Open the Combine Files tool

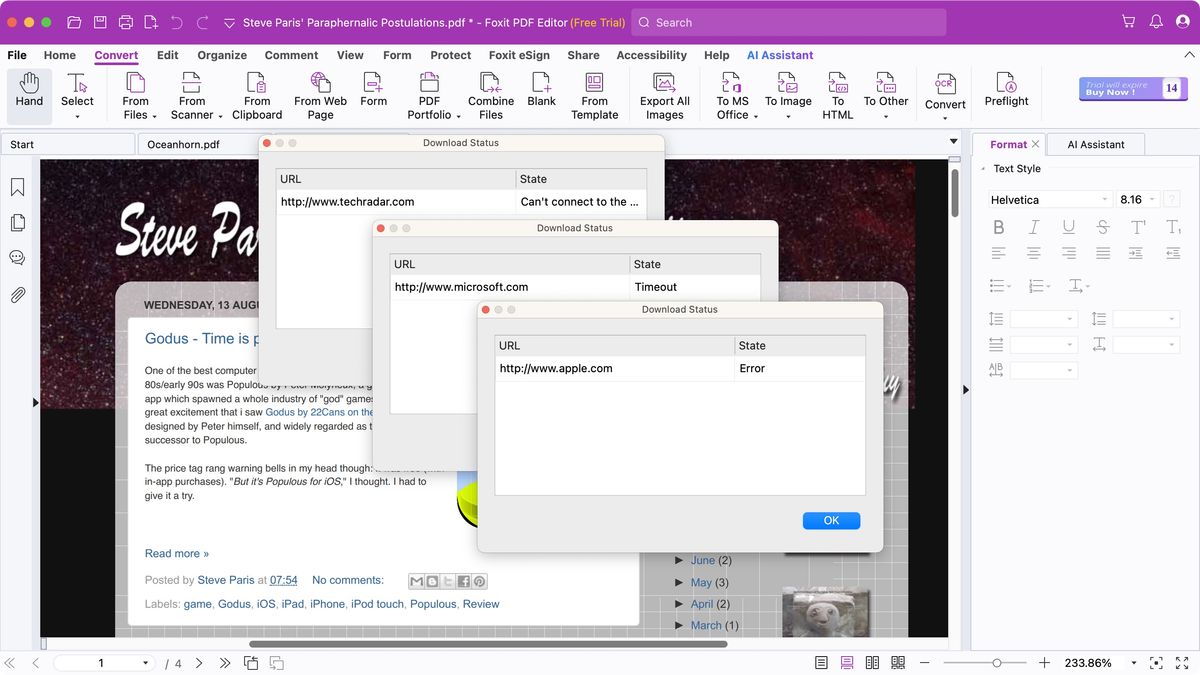tap(490, 94)
